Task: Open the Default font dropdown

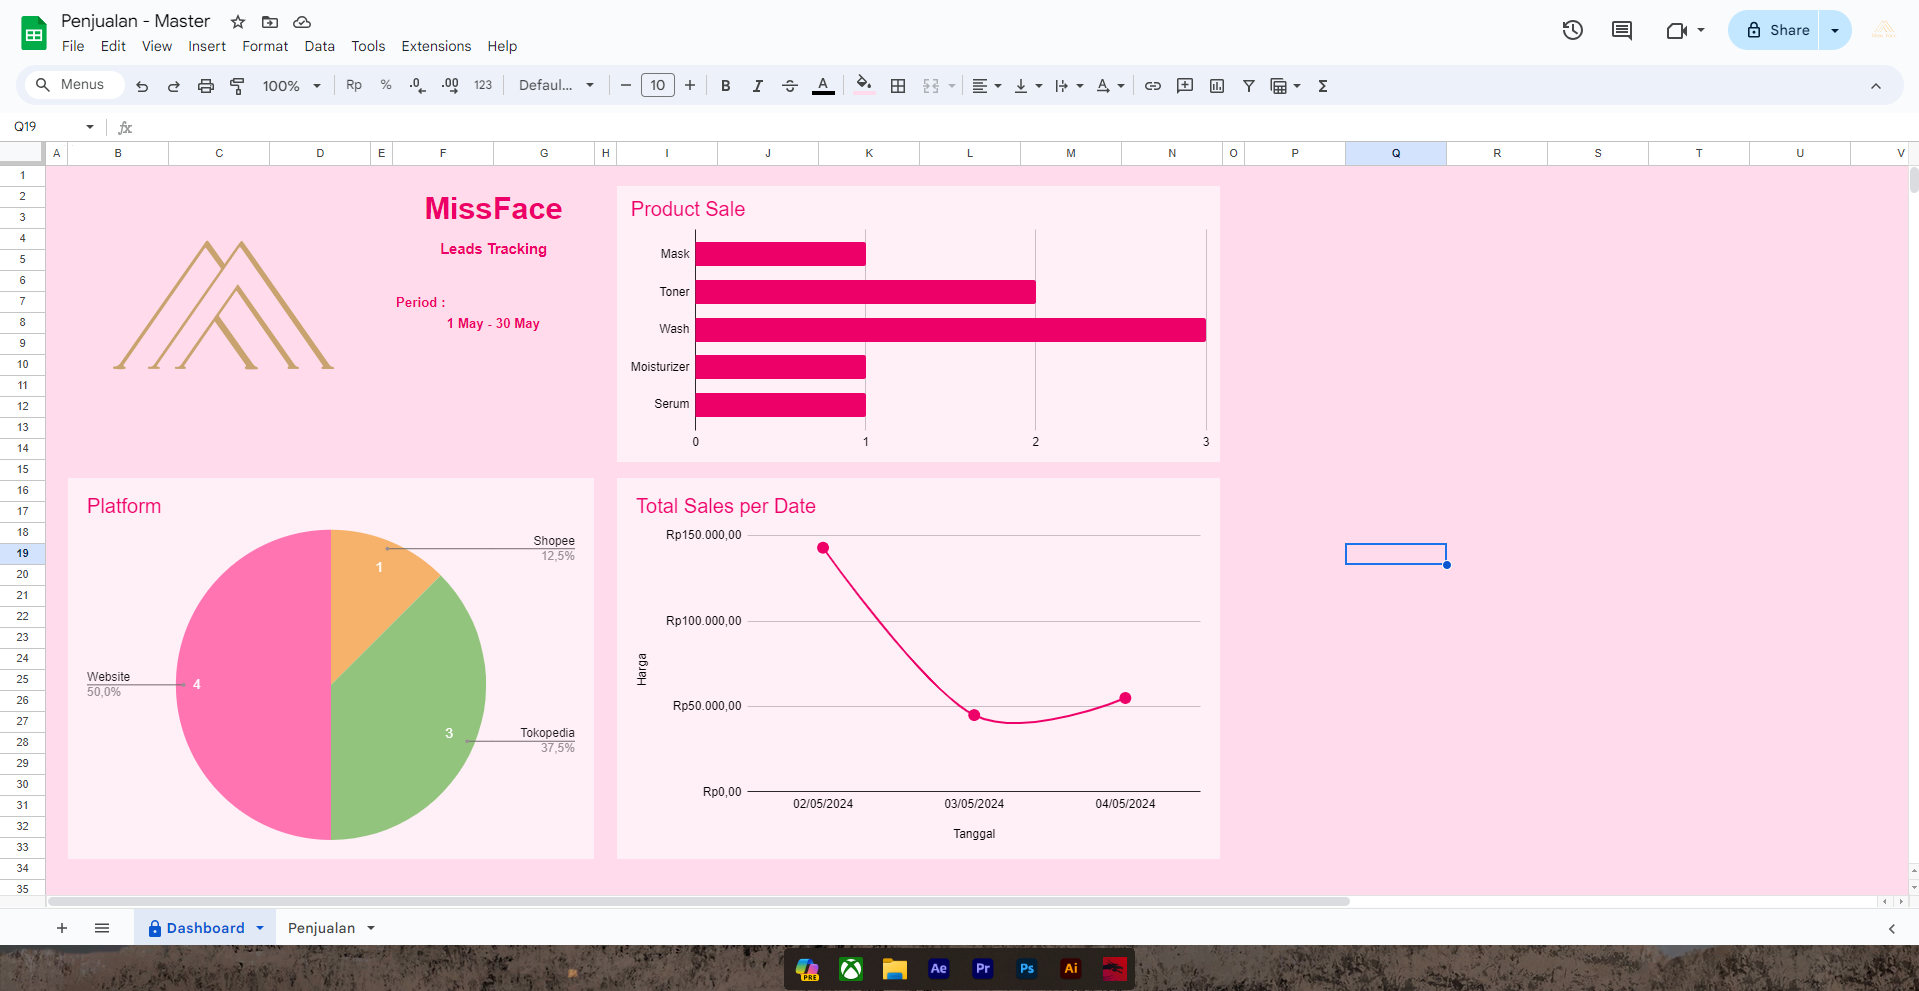Action: [556, 86]
